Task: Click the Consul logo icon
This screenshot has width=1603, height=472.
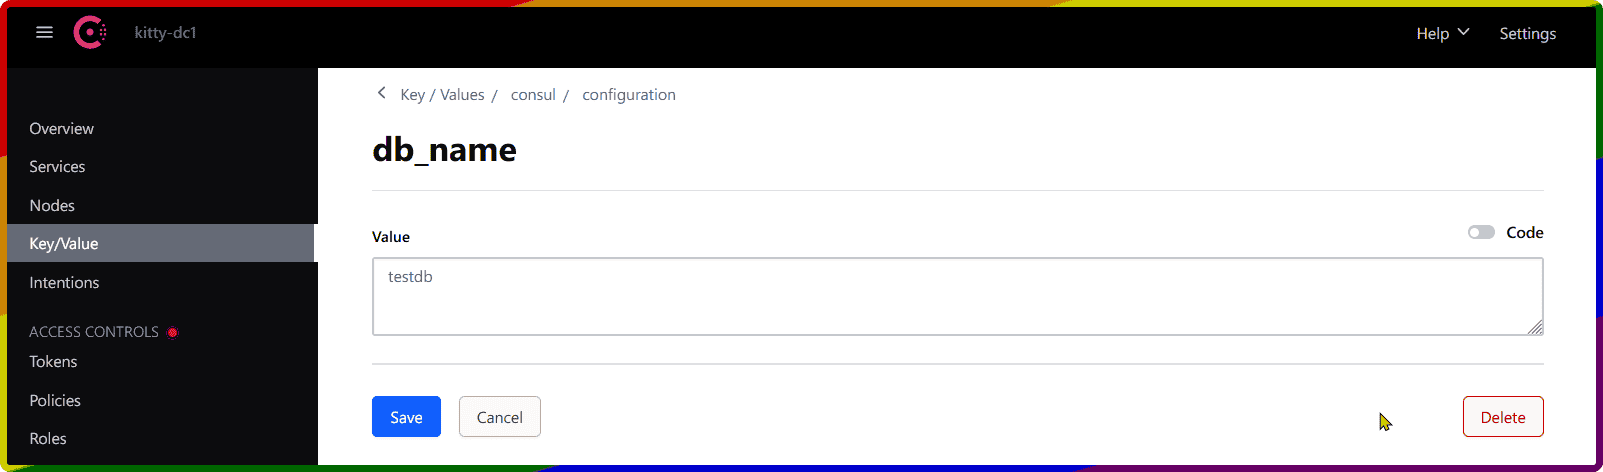Action: tap(90, 33)
